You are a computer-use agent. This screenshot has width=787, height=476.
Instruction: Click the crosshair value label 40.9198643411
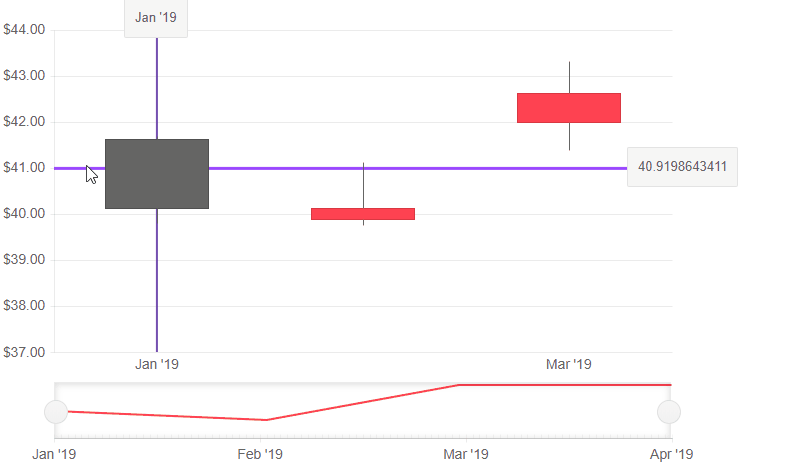pos(682,167)
